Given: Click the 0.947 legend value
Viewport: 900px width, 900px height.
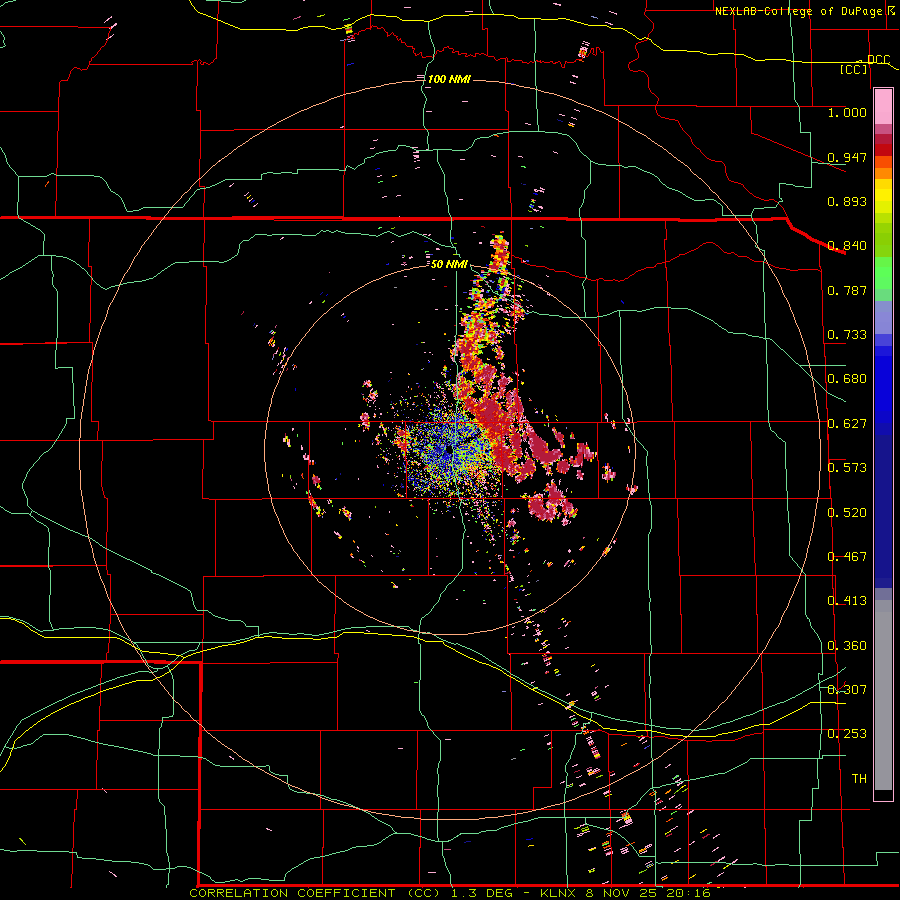Looking at the screenshot, I should point(847,157).
